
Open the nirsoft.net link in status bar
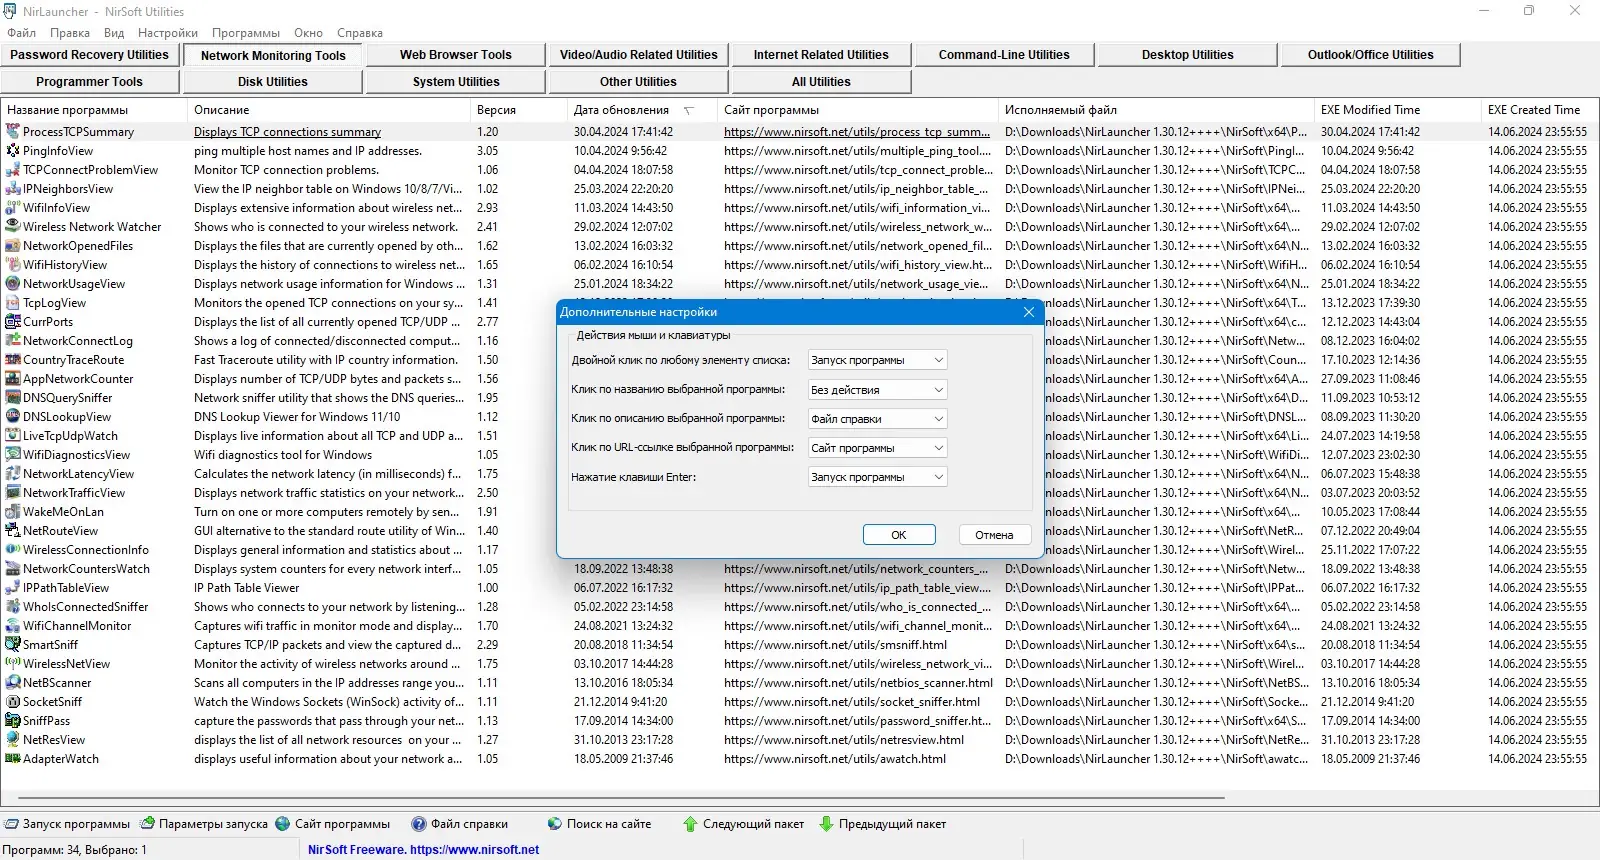coord(474,850)
